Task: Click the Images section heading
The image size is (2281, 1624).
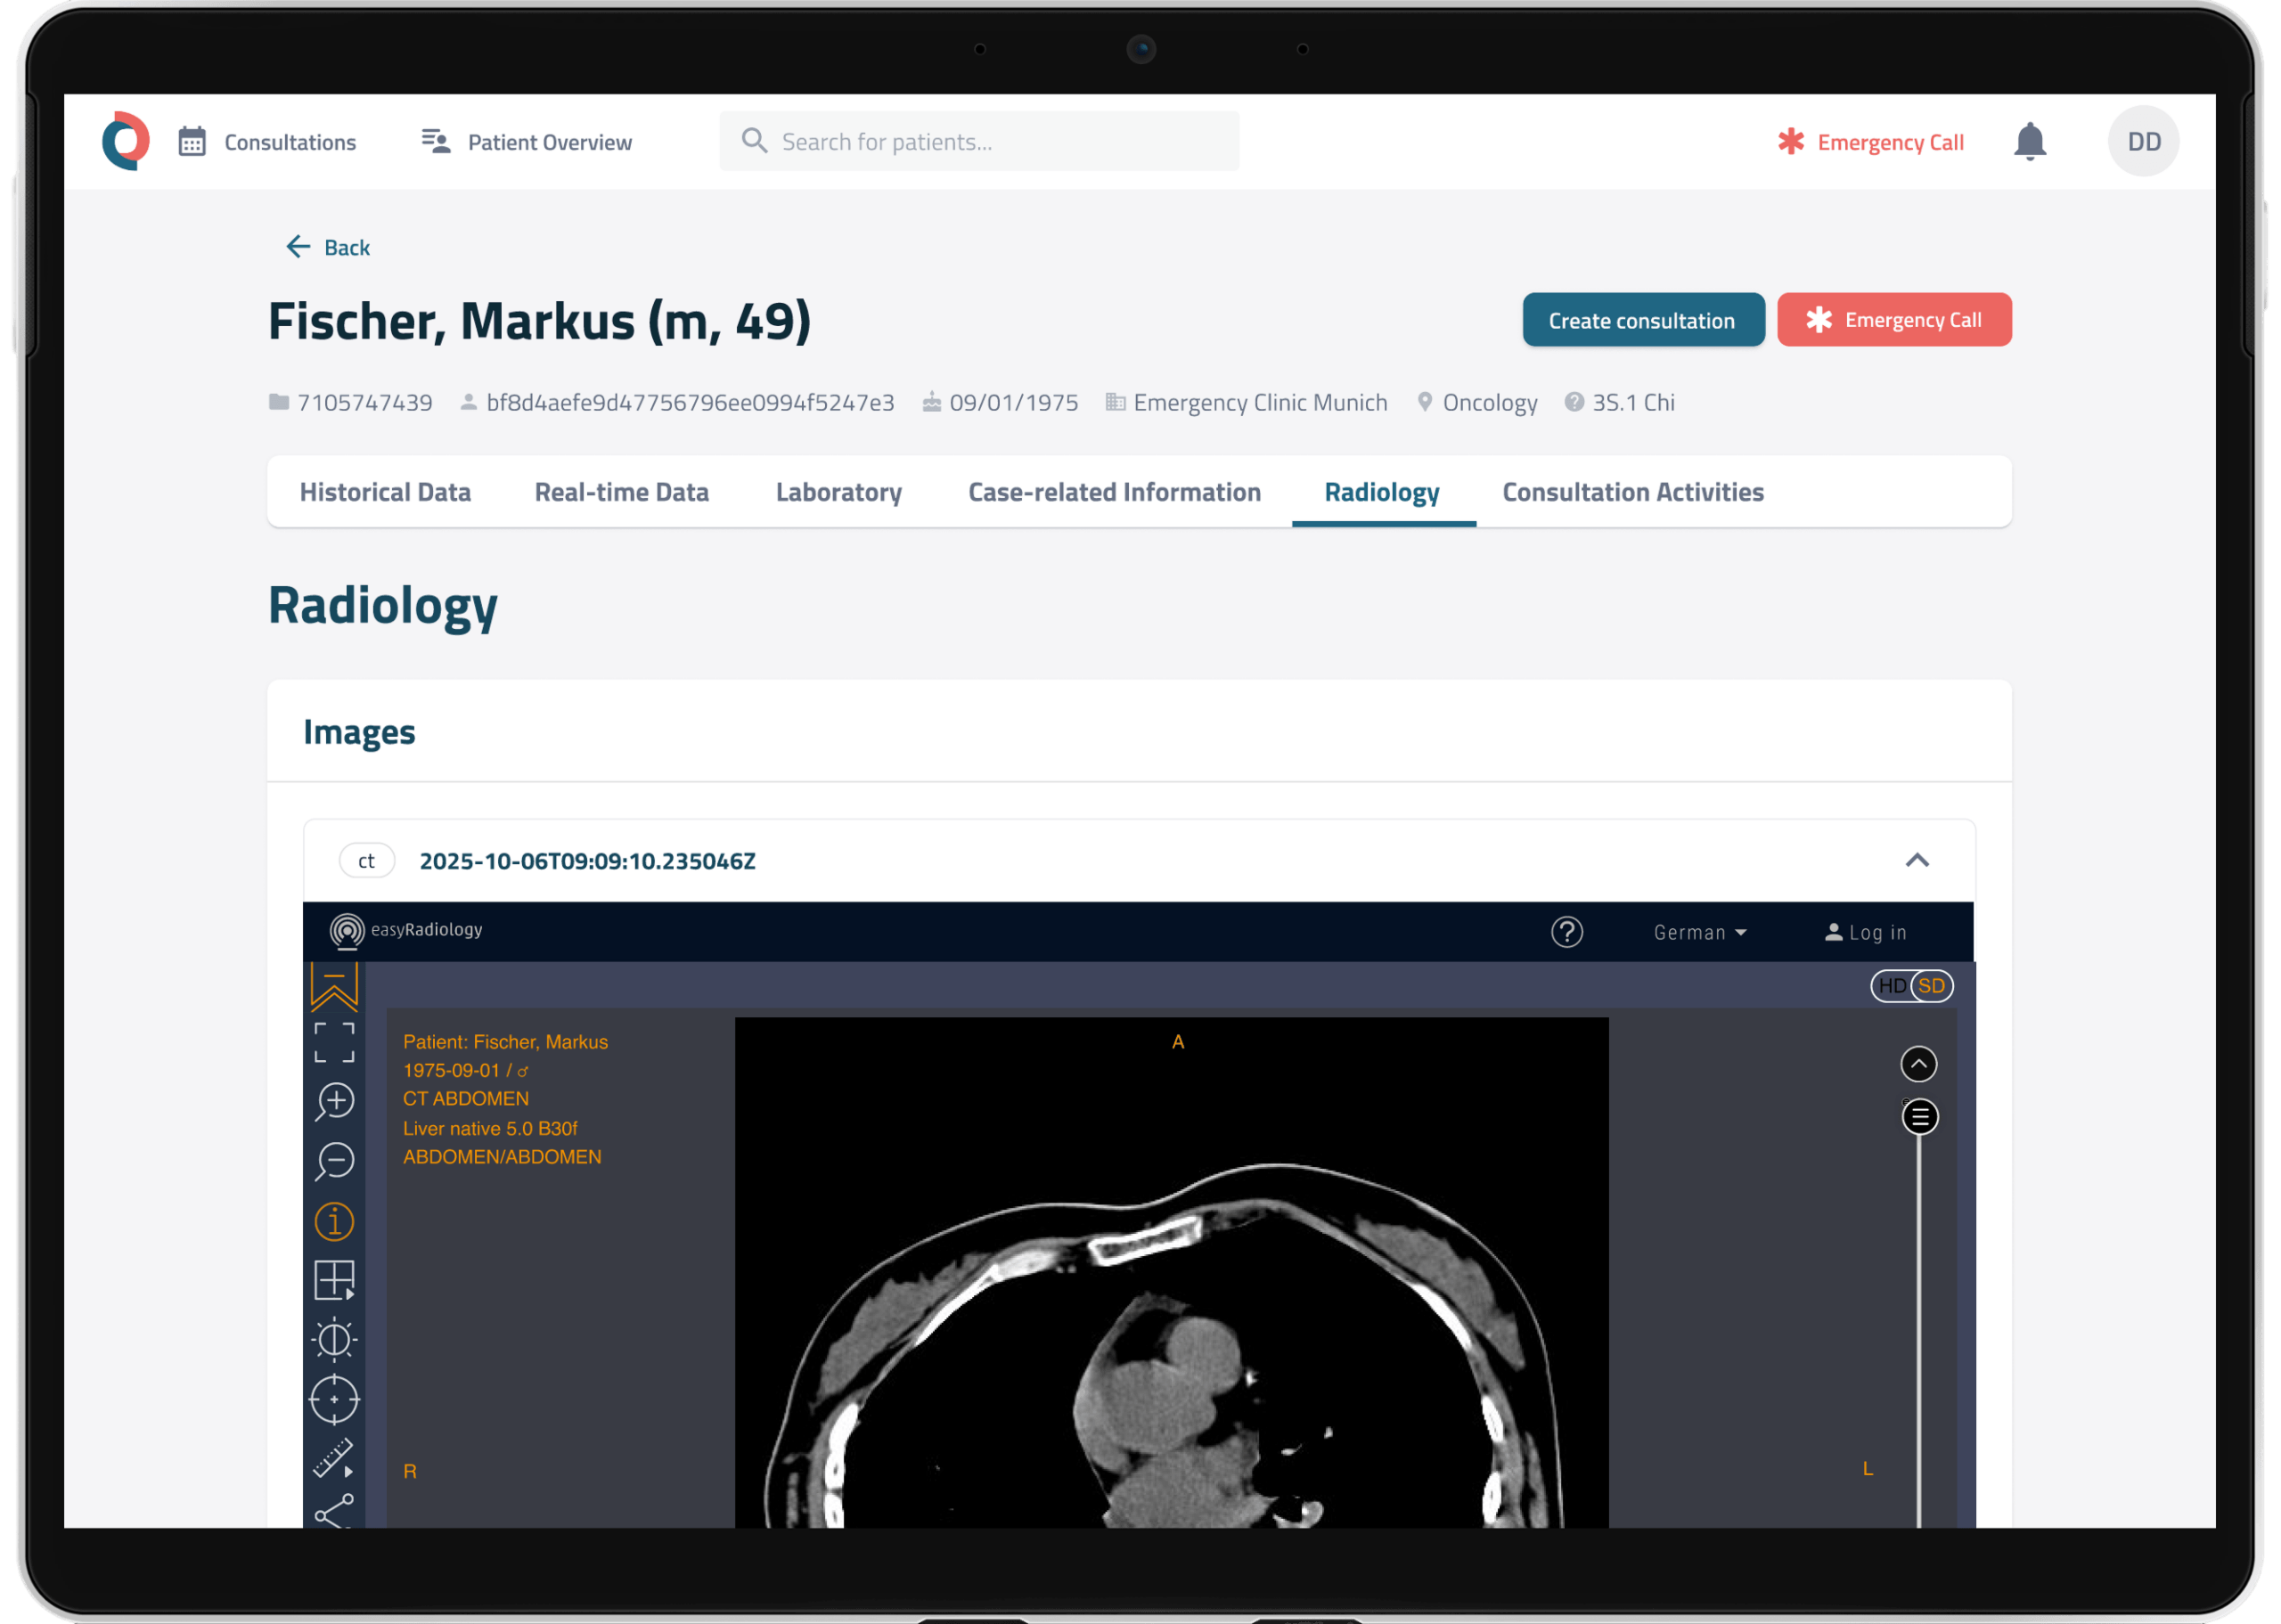Action: [x=359, y=732]
